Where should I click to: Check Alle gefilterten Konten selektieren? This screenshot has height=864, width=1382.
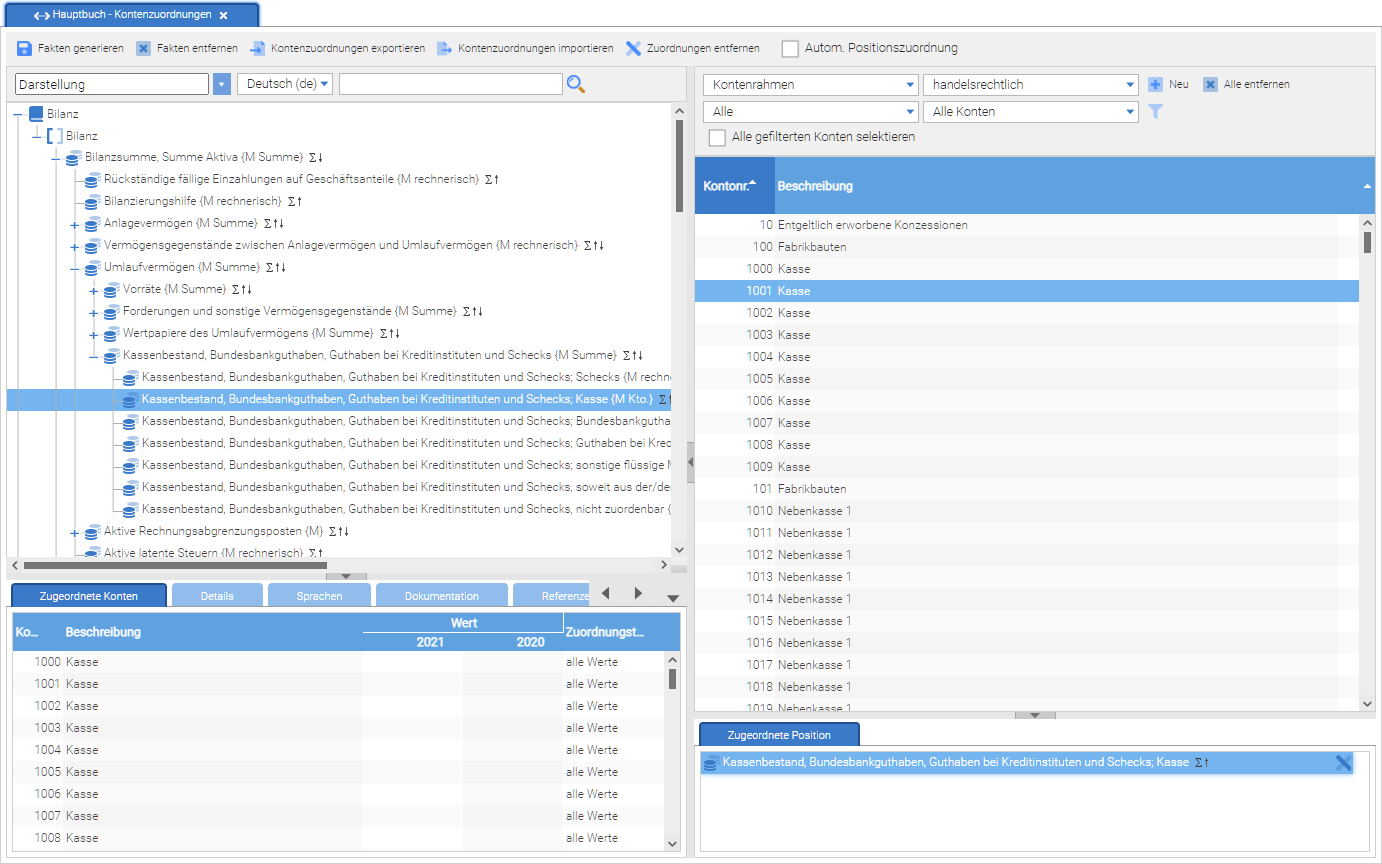(717, 137)
